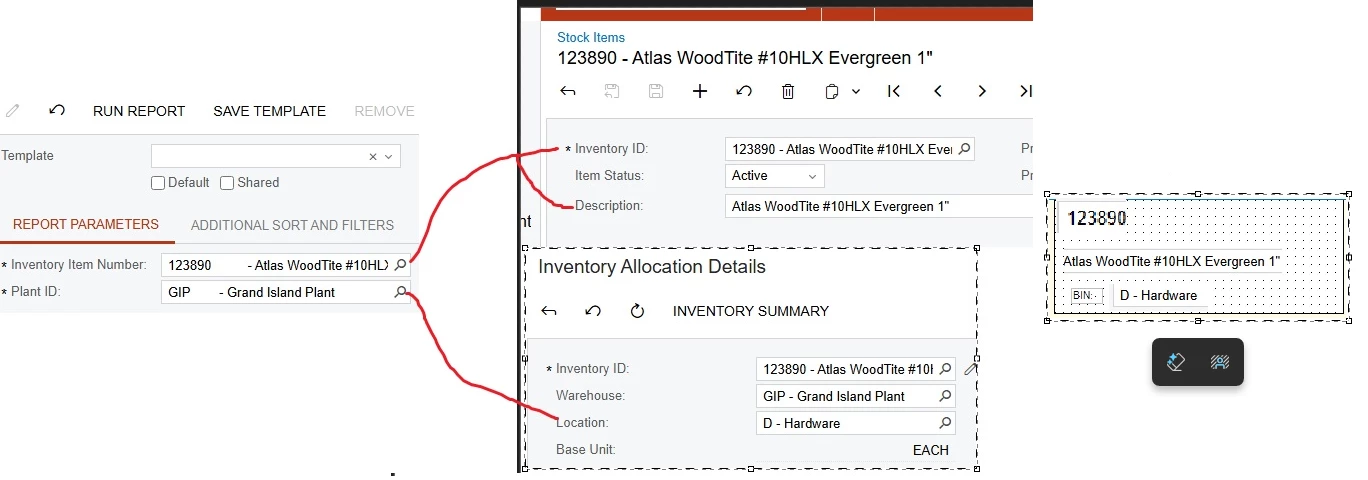Expand the clipboard menu chevron in Stock Items
Screen dimensions: 1368x480
(856, 91)
